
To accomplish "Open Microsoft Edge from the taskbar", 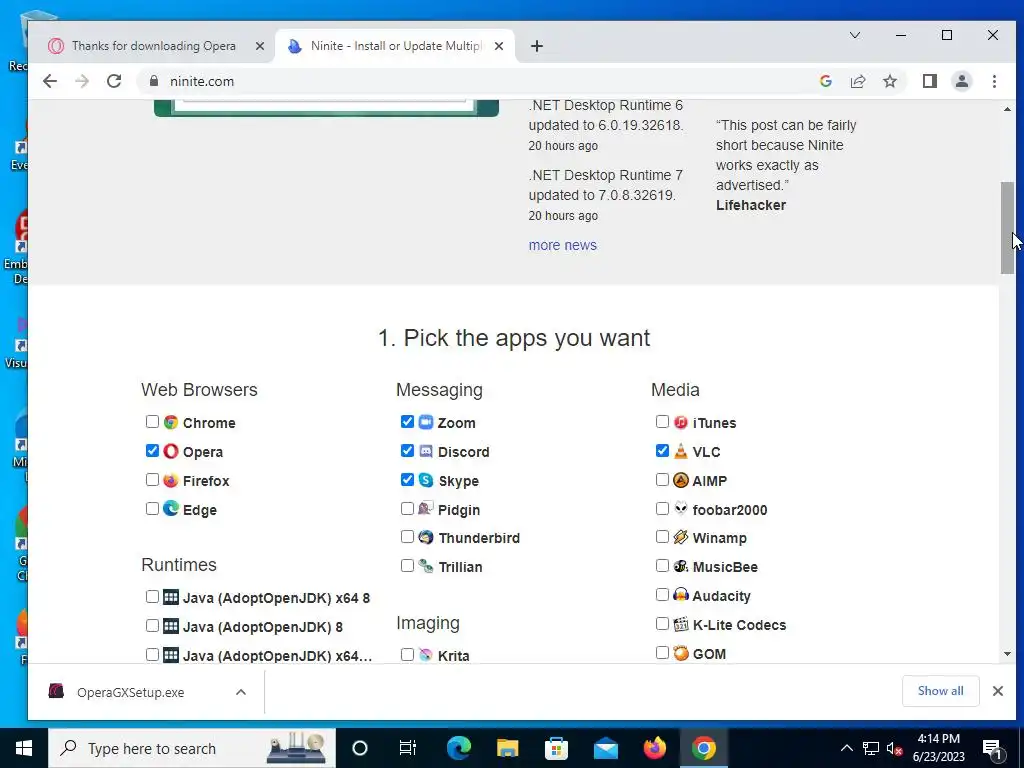I will [x=458, y=748].
